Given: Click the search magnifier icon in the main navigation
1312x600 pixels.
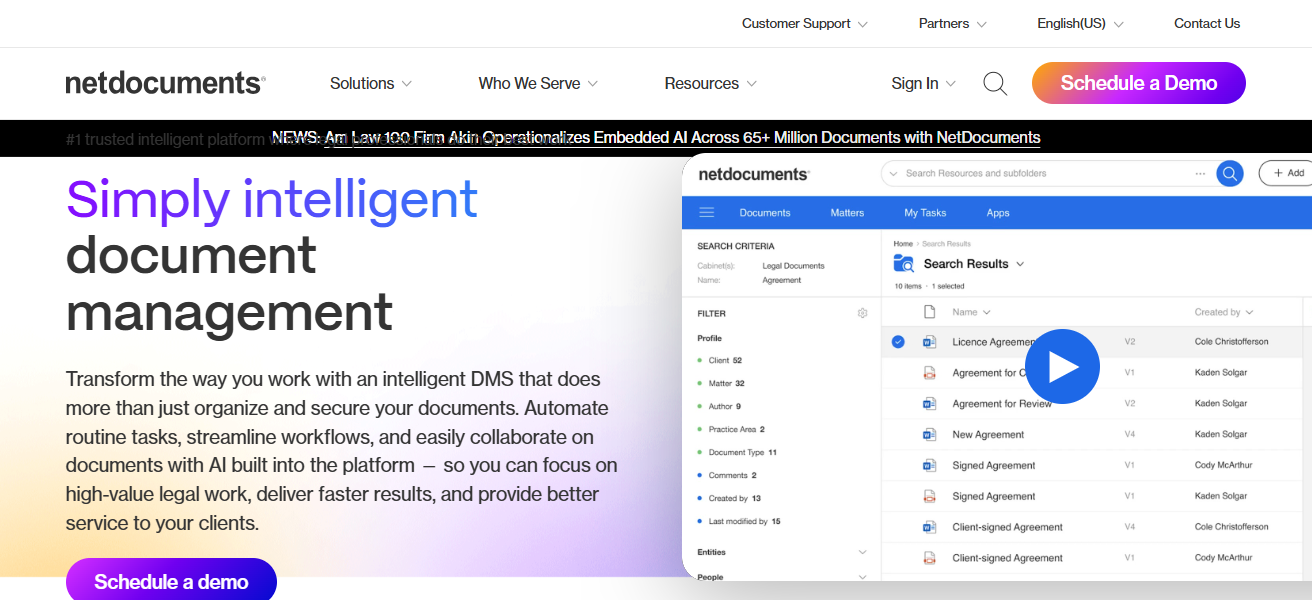Looking at the screenshot, I should pos(995,84).
